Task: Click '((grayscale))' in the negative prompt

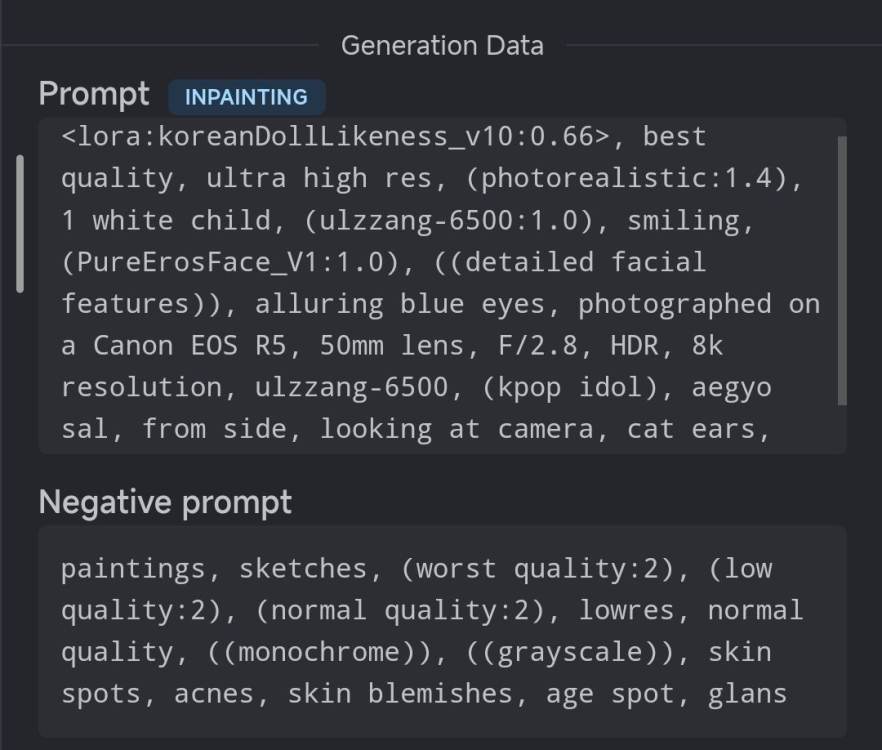Action: (x=570, y=652)
